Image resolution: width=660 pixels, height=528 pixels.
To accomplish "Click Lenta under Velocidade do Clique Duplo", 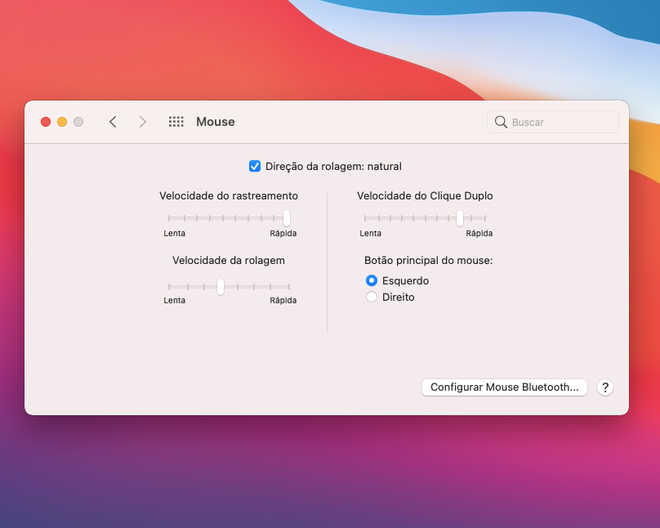I will [x=370, y=233].
